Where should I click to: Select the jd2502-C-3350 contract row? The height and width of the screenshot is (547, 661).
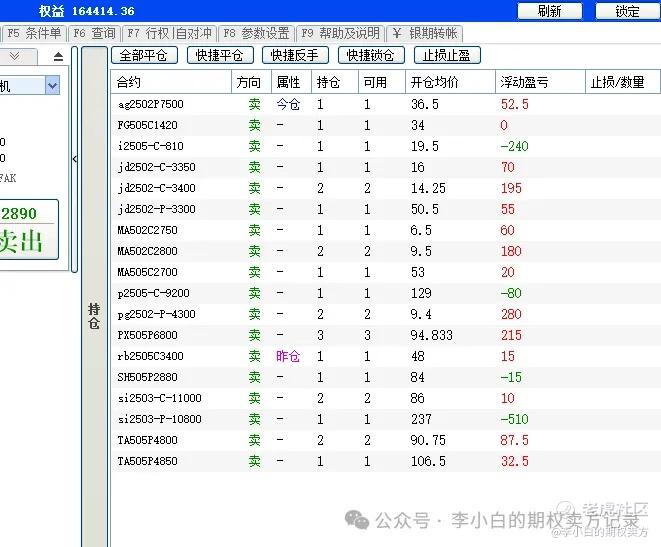(385, 167)
